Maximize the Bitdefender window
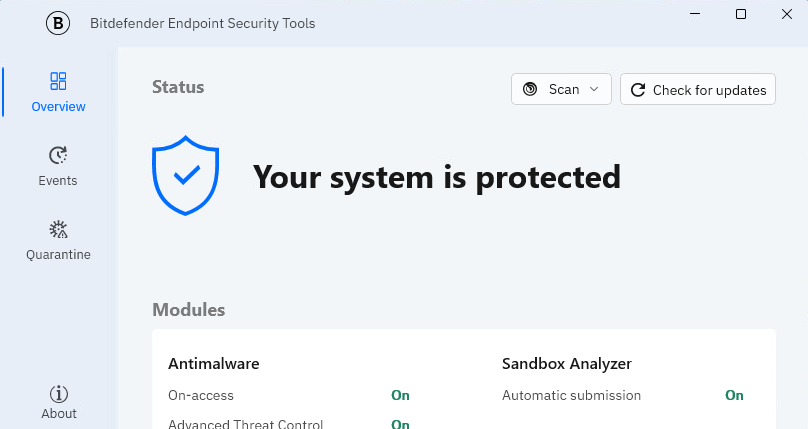The height and width of the screenshot is (429, 808). coord(741,14)
